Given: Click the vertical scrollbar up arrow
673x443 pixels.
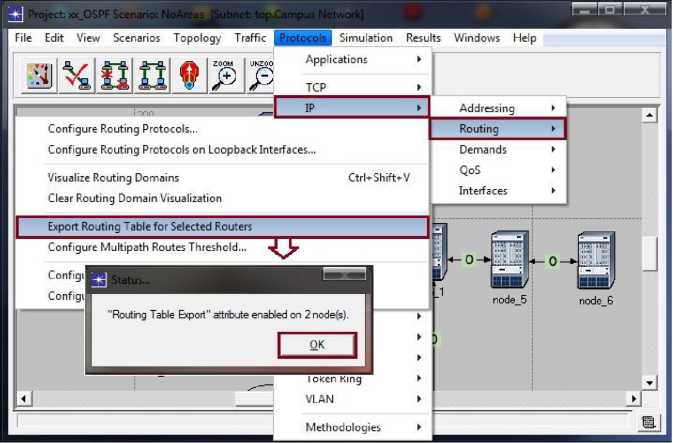Looking at the screenshot, I should click(649, 115).
